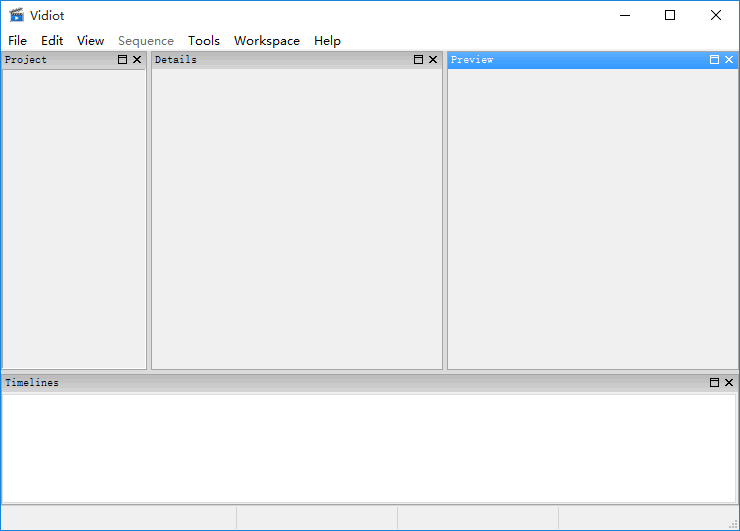
Task: Close the Project panel
Action: (137, 59)
